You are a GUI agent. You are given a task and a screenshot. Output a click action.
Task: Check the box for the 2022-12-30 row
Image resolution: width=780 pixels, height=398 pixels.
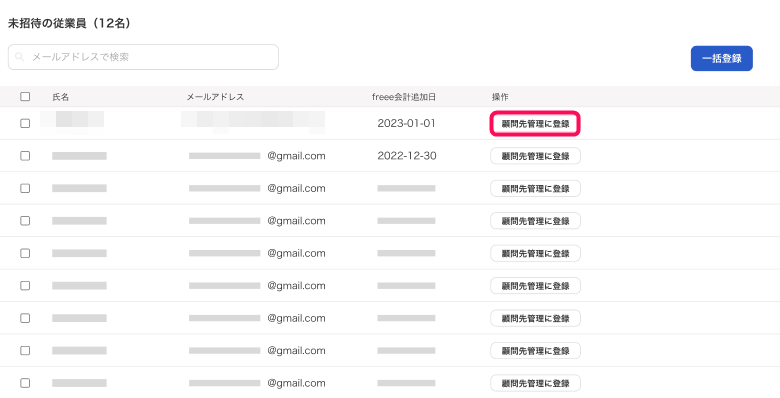coord(25,156)
